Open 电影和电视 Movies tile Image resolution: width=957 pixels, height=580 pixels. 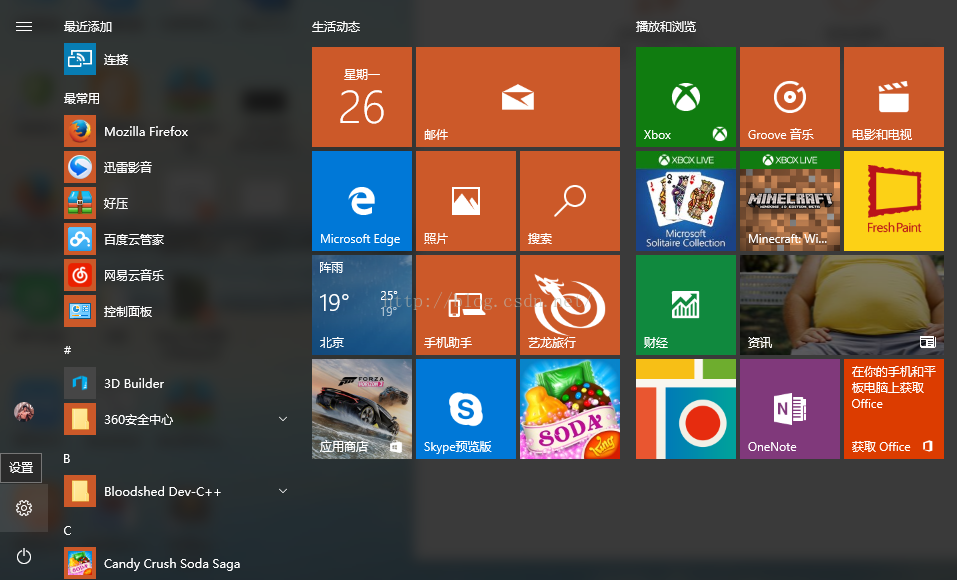pyautogui.click(x=894, y=97)
